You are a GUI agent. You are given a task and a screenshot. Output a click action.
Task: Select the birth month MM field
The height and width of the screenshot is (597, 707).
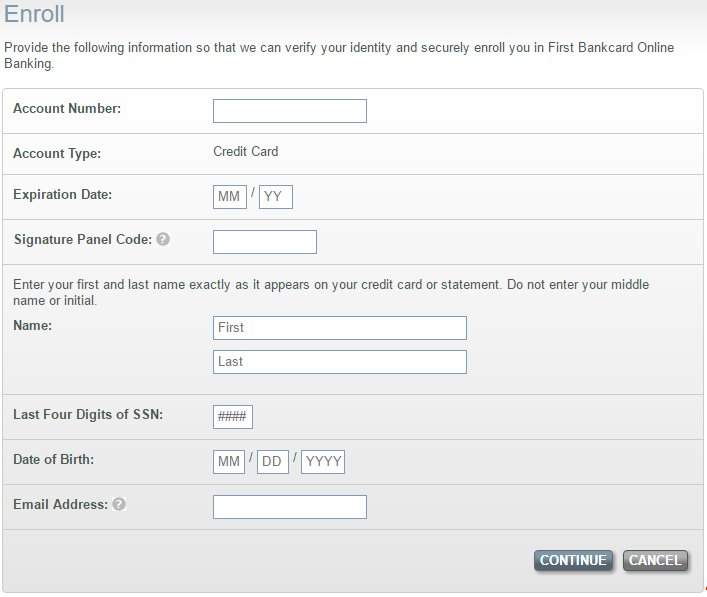pyautogui.click(x=229, y=462)
